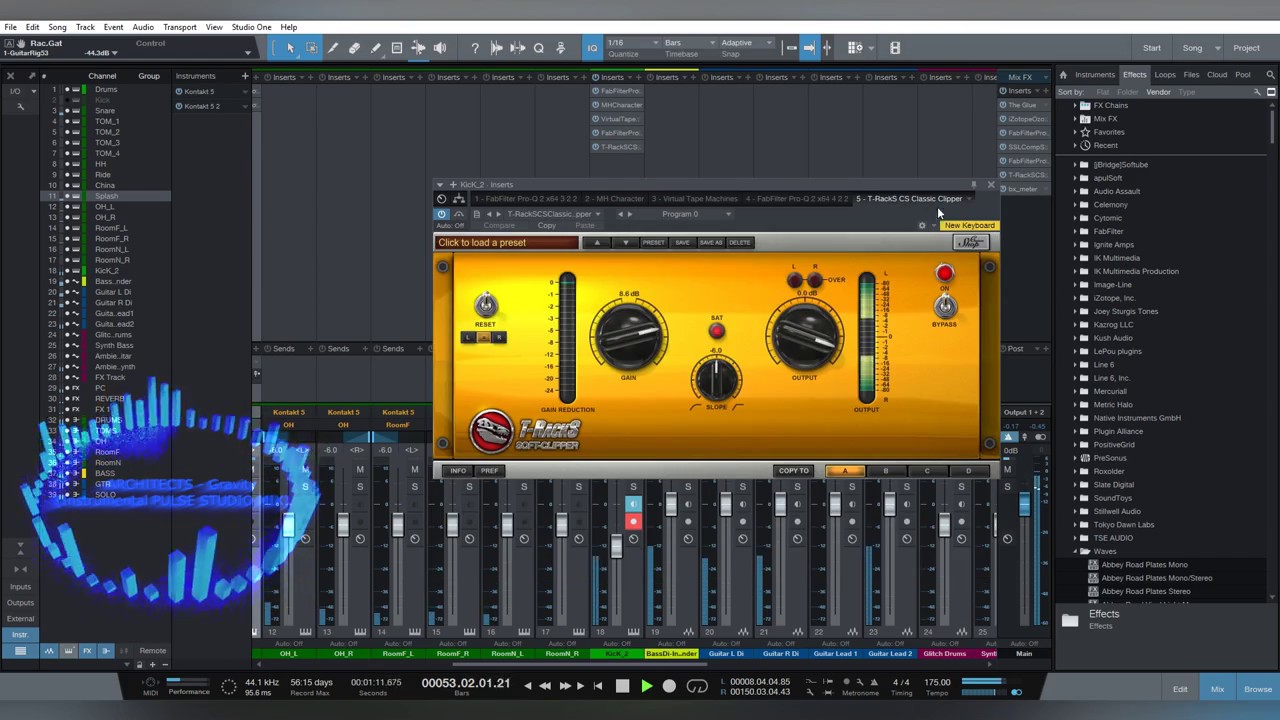
Task: Load previous T-RackS preset with up arrow
Action: (597, 242)
